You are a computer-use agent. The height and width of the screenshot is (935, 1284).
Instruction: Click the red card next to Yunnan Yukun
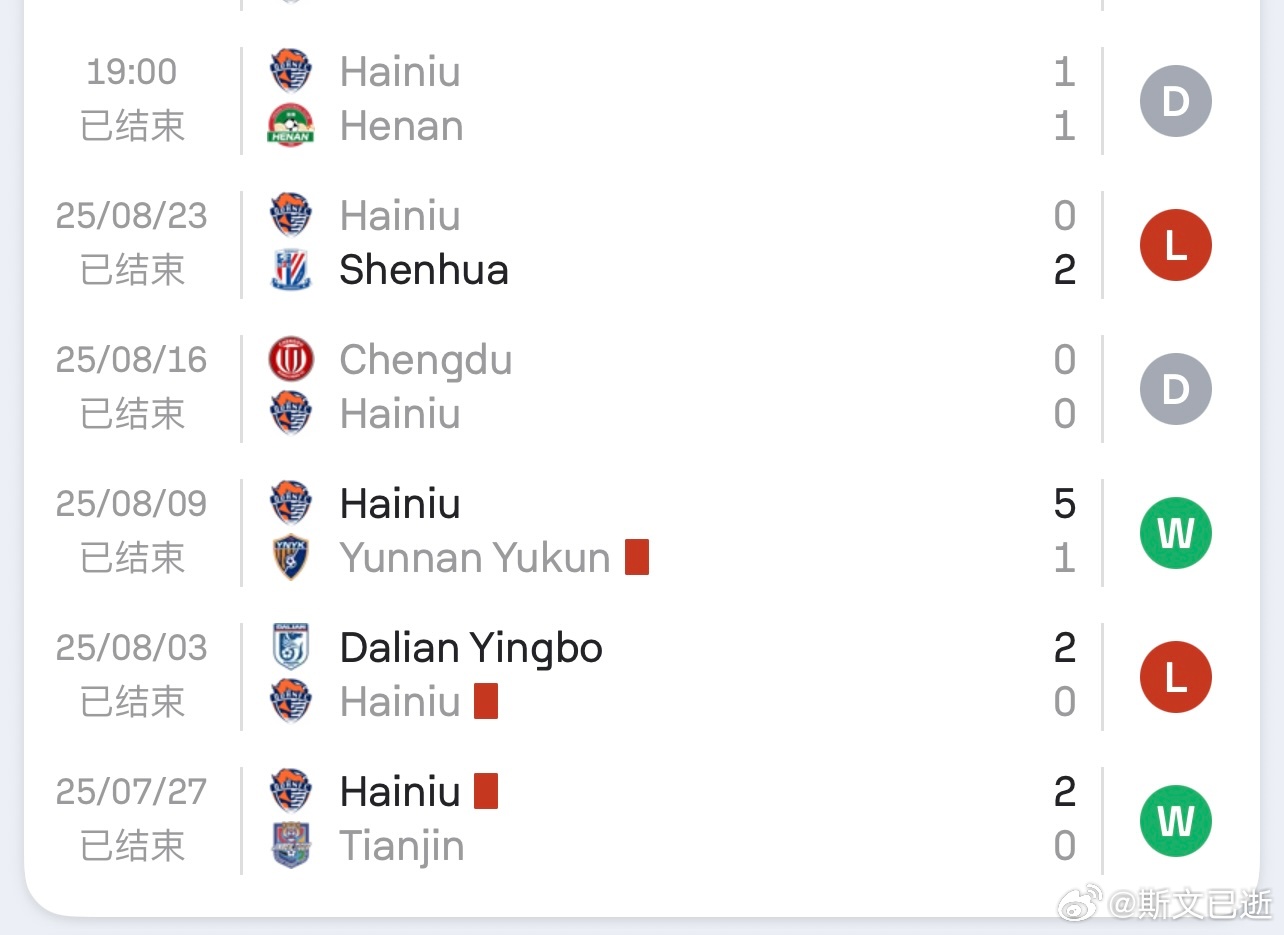point(637,557)
